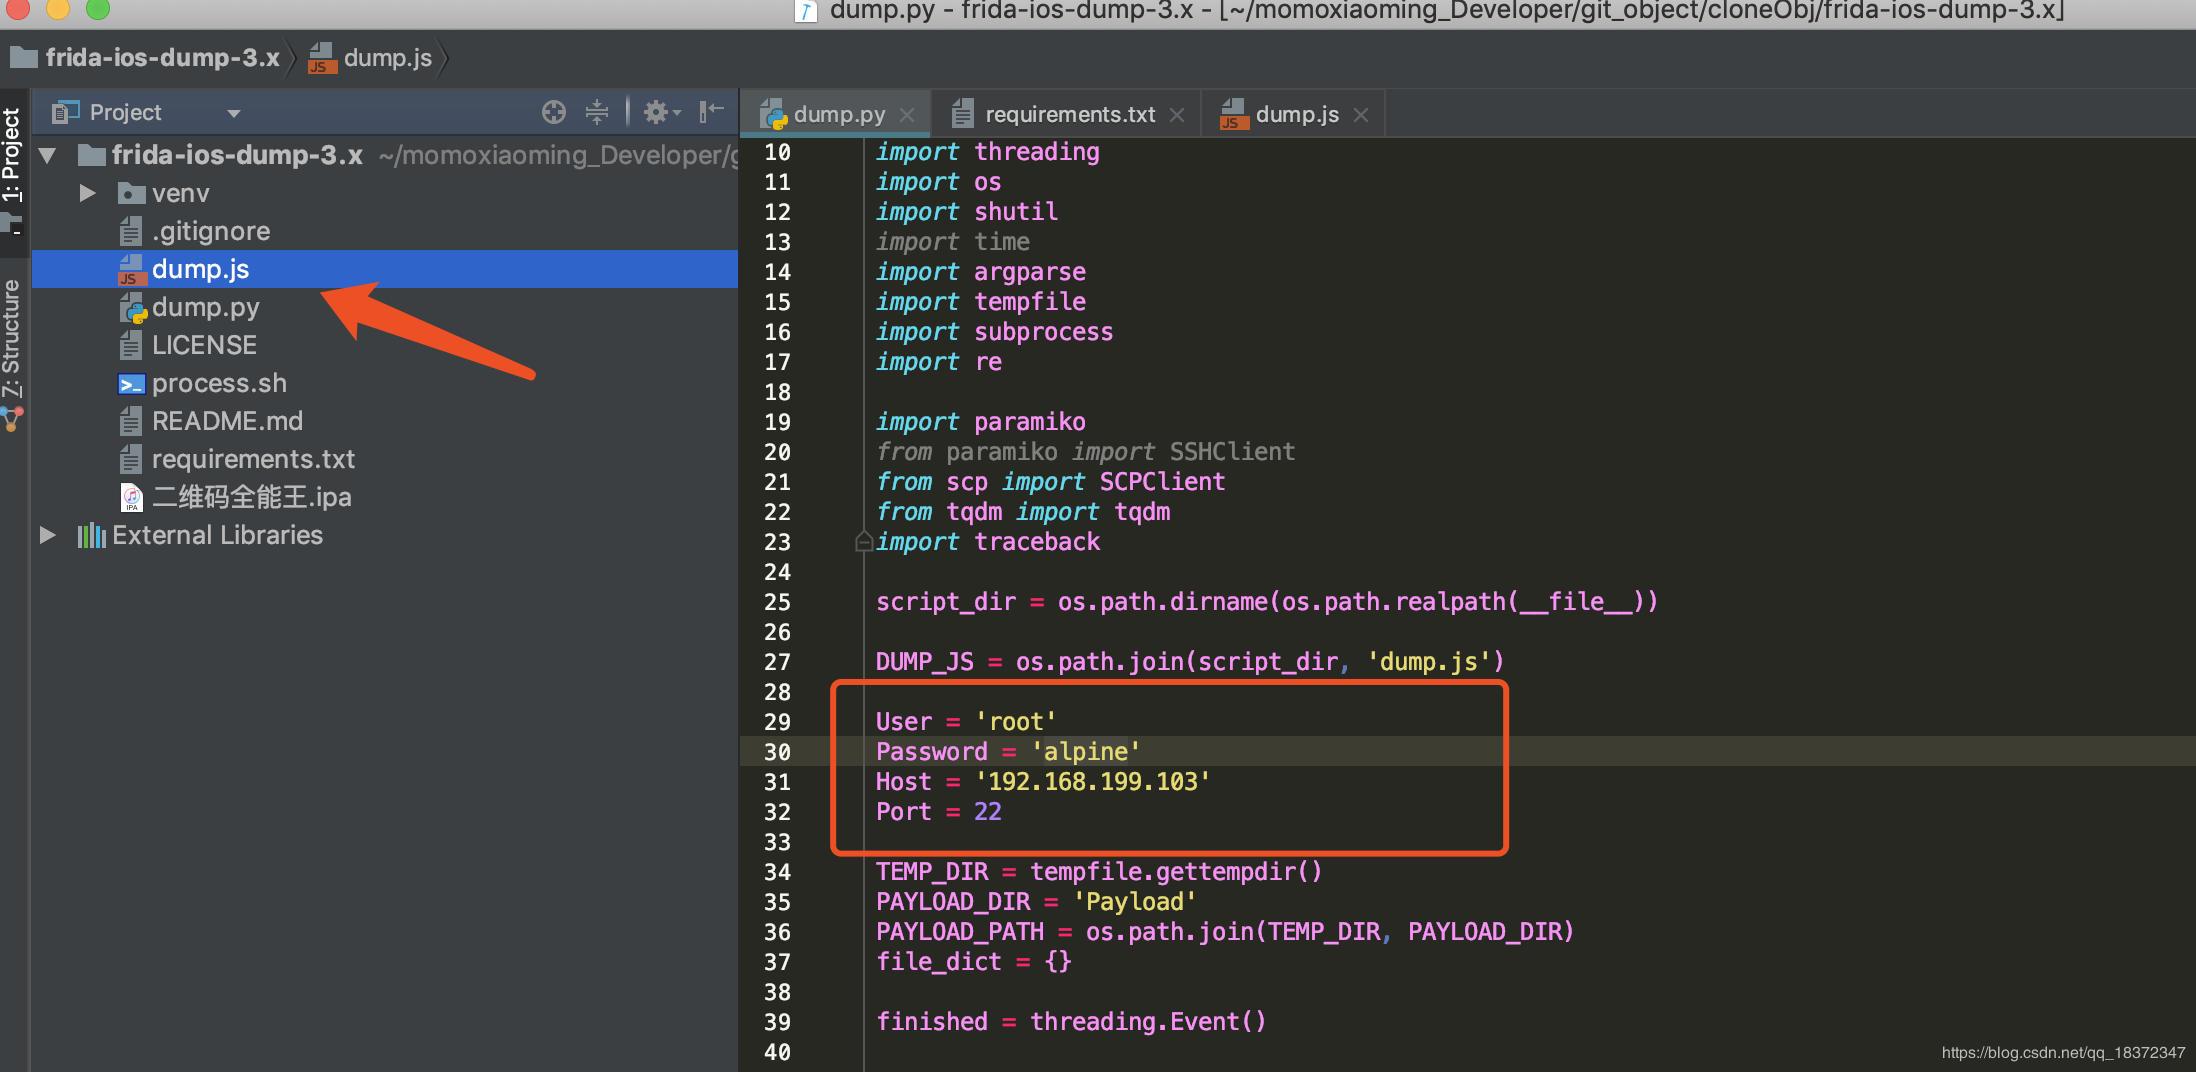Select dump.py in the project tree
Screen dimensions: 2196x1072
pyautogui.click(x=205, y=307)
